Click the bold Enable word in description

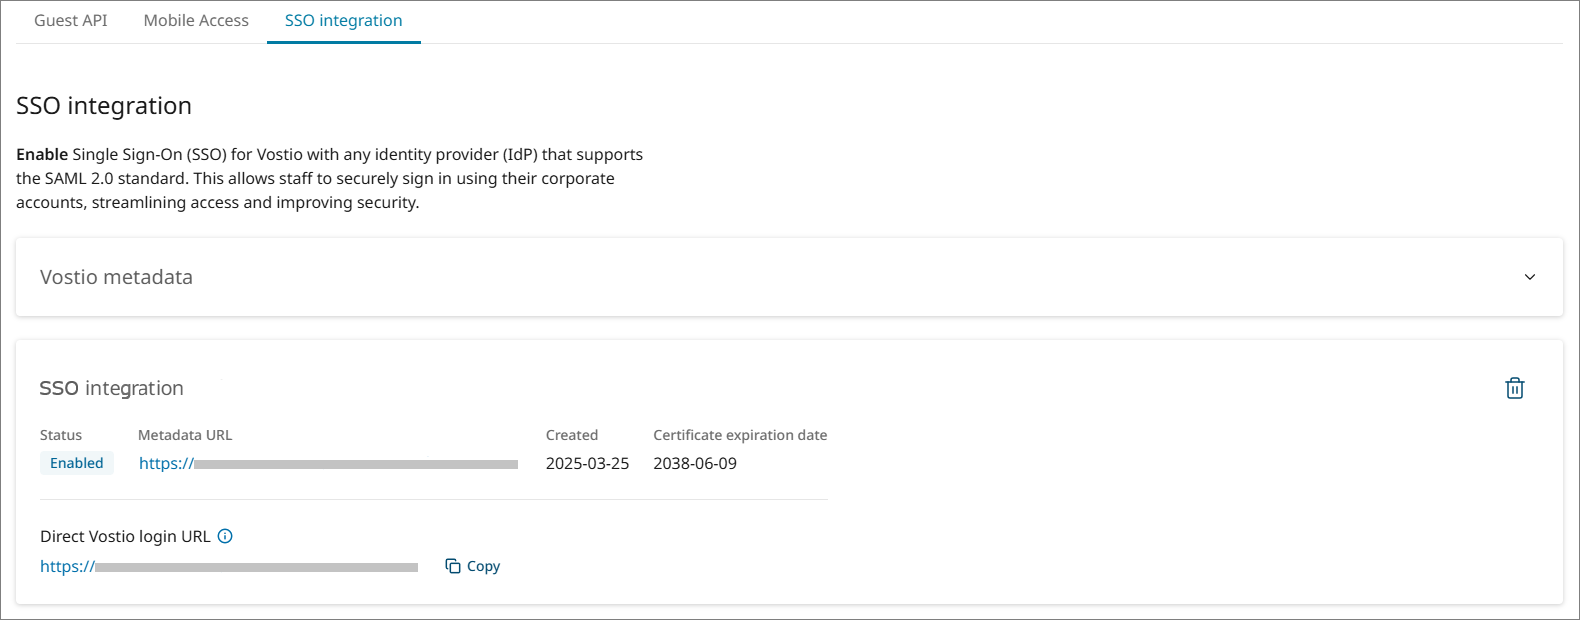(x=42, y=154)
